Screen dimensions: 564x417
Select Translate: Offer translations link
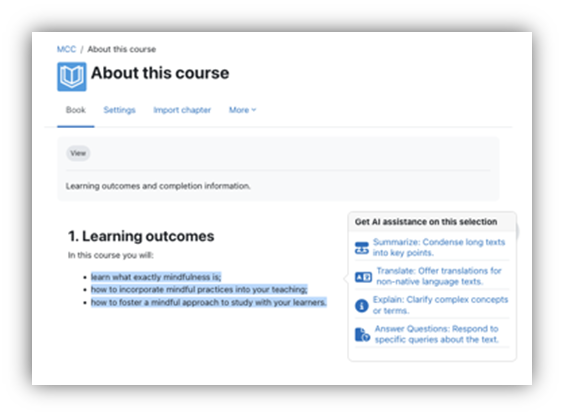[x=439, y=276]
